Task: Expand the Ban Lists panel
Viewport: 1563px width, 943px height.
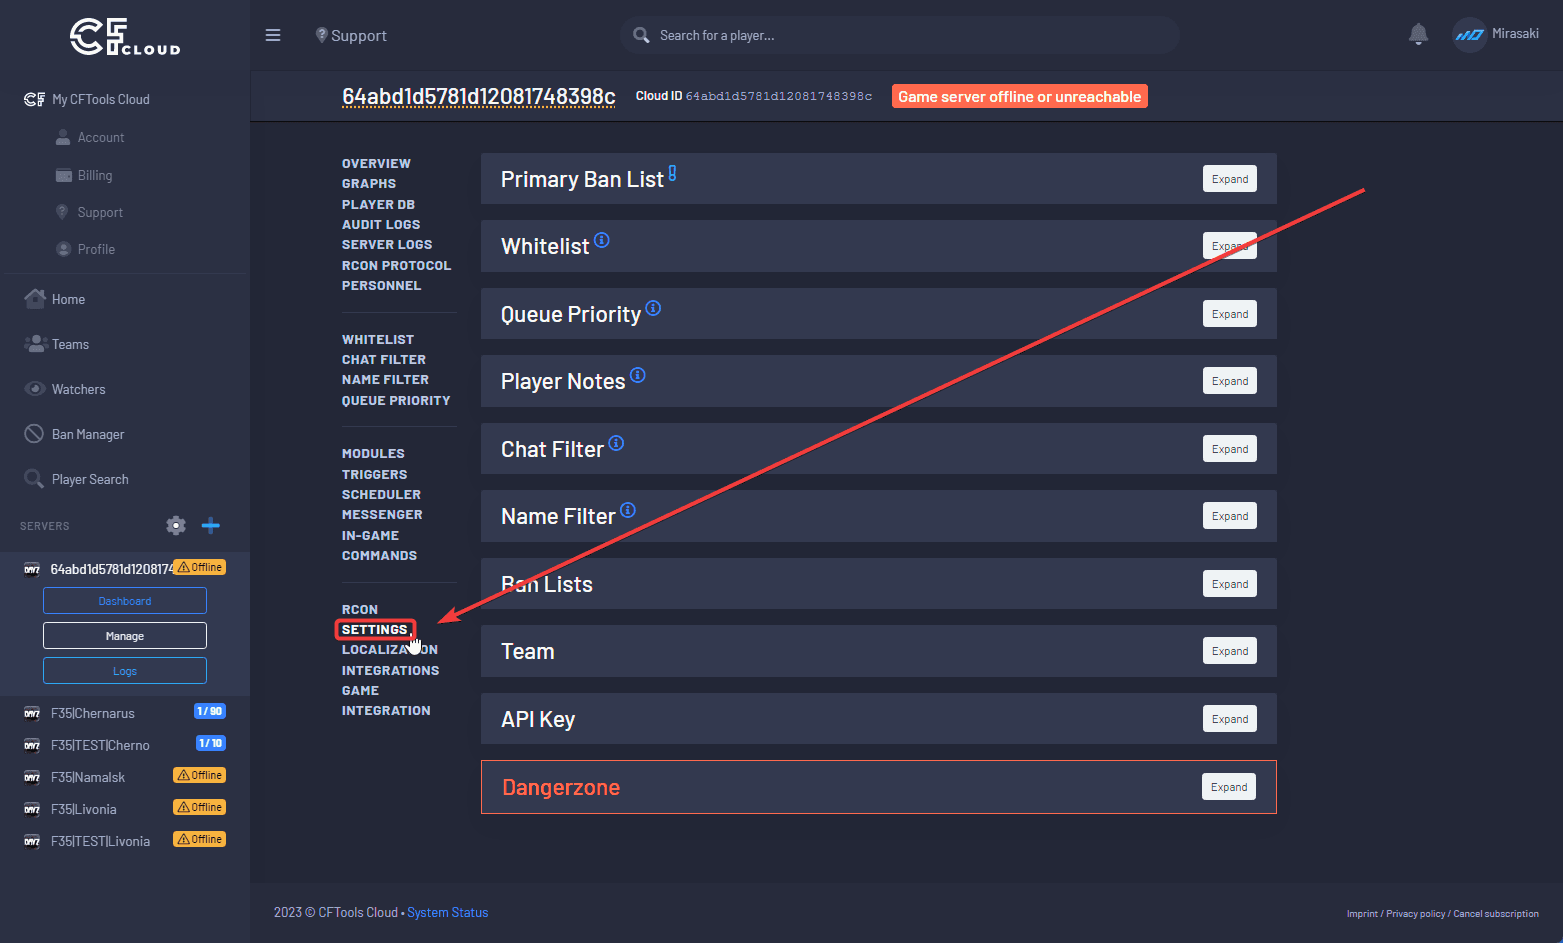Action: point(1229,584)
